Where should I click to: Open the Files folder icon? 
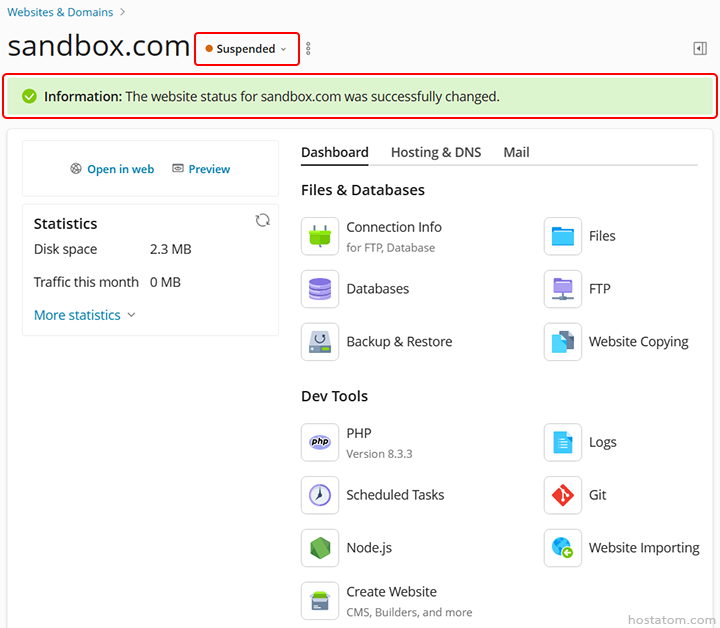[563, 236]
